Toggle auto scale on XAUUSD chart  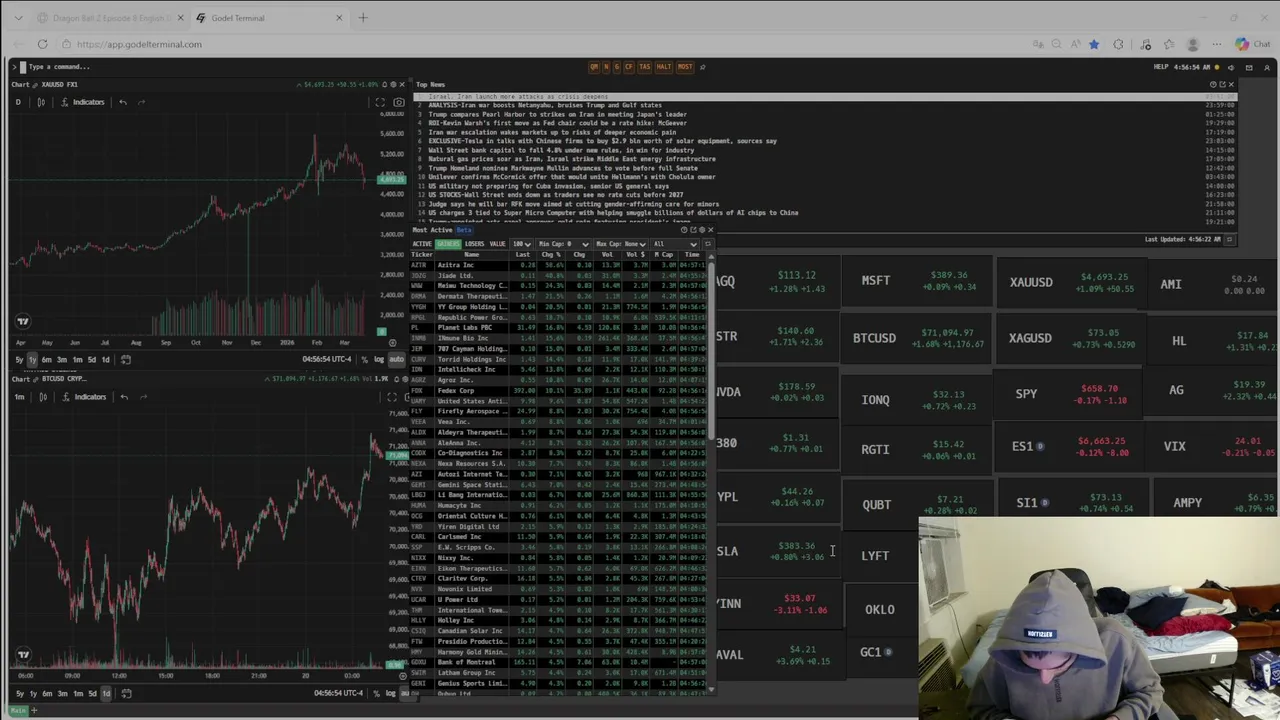click(x=396, y=360)
